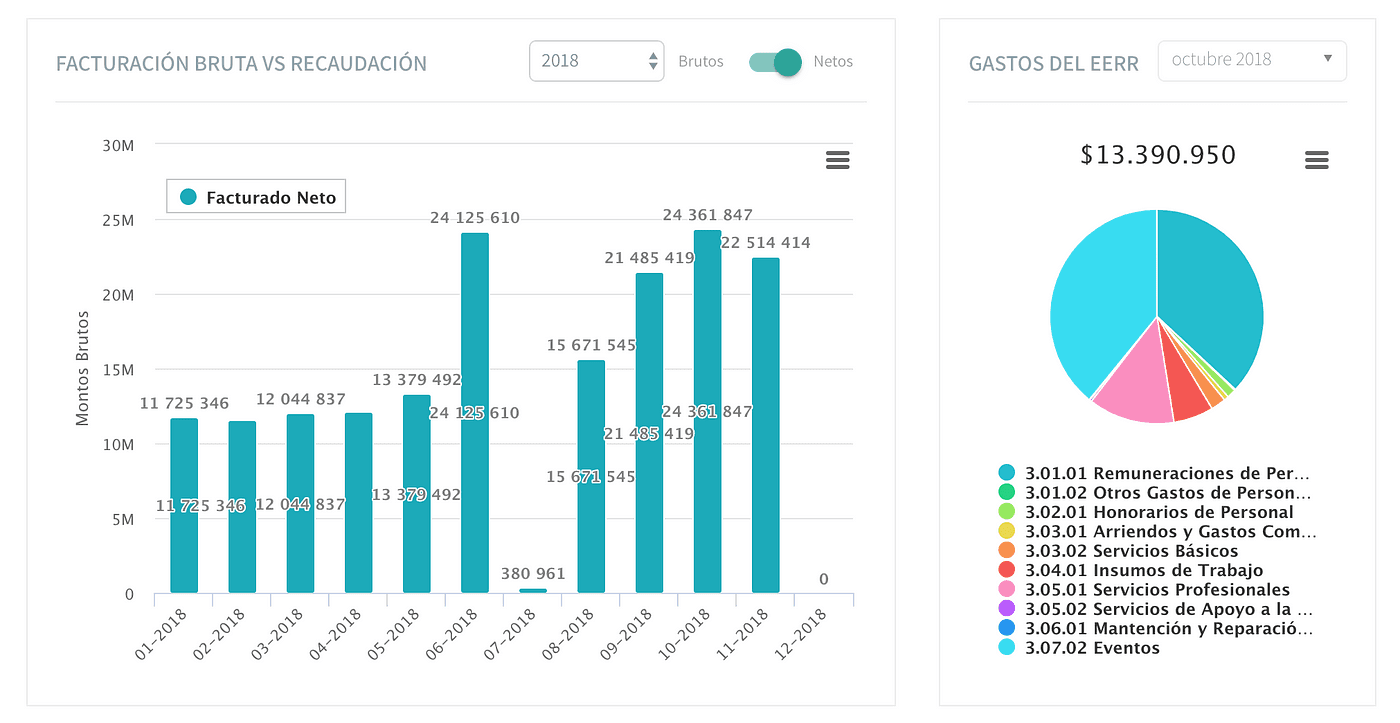Toggle 3.05.01 Servicios Profesionales legend item
1400x723 pixels.
click(1144, 590)
